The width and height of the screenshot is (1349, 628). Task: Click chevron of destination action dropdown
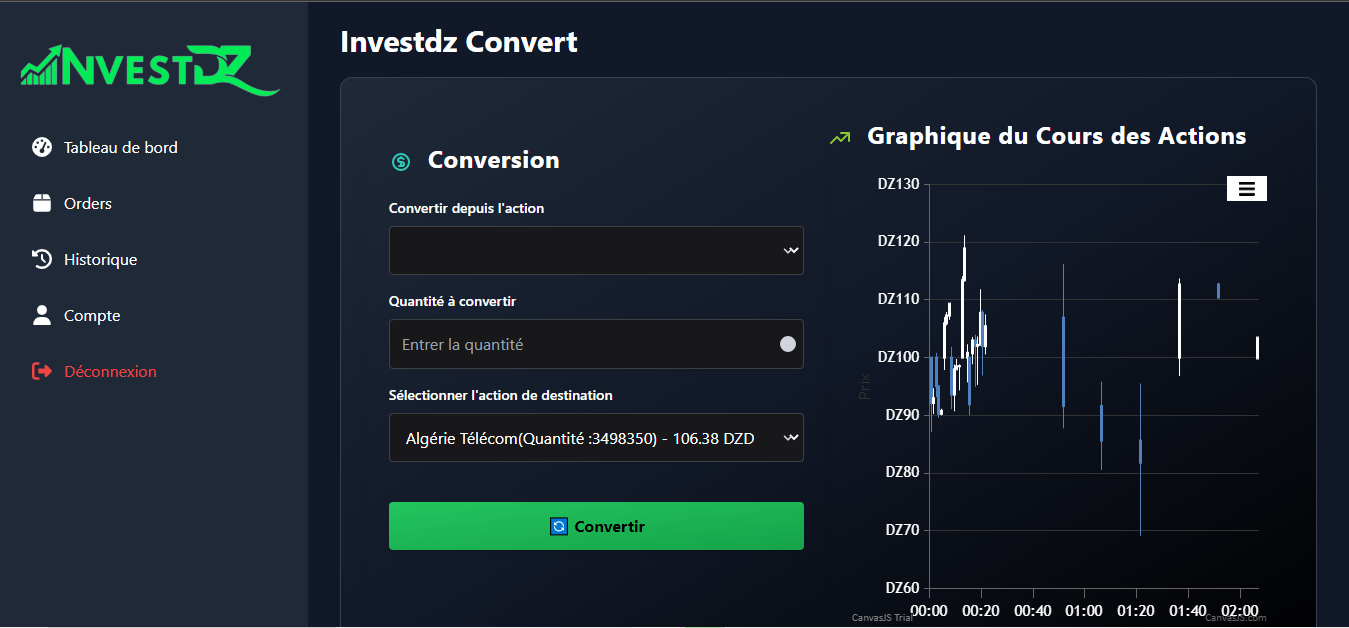point(791,438)
